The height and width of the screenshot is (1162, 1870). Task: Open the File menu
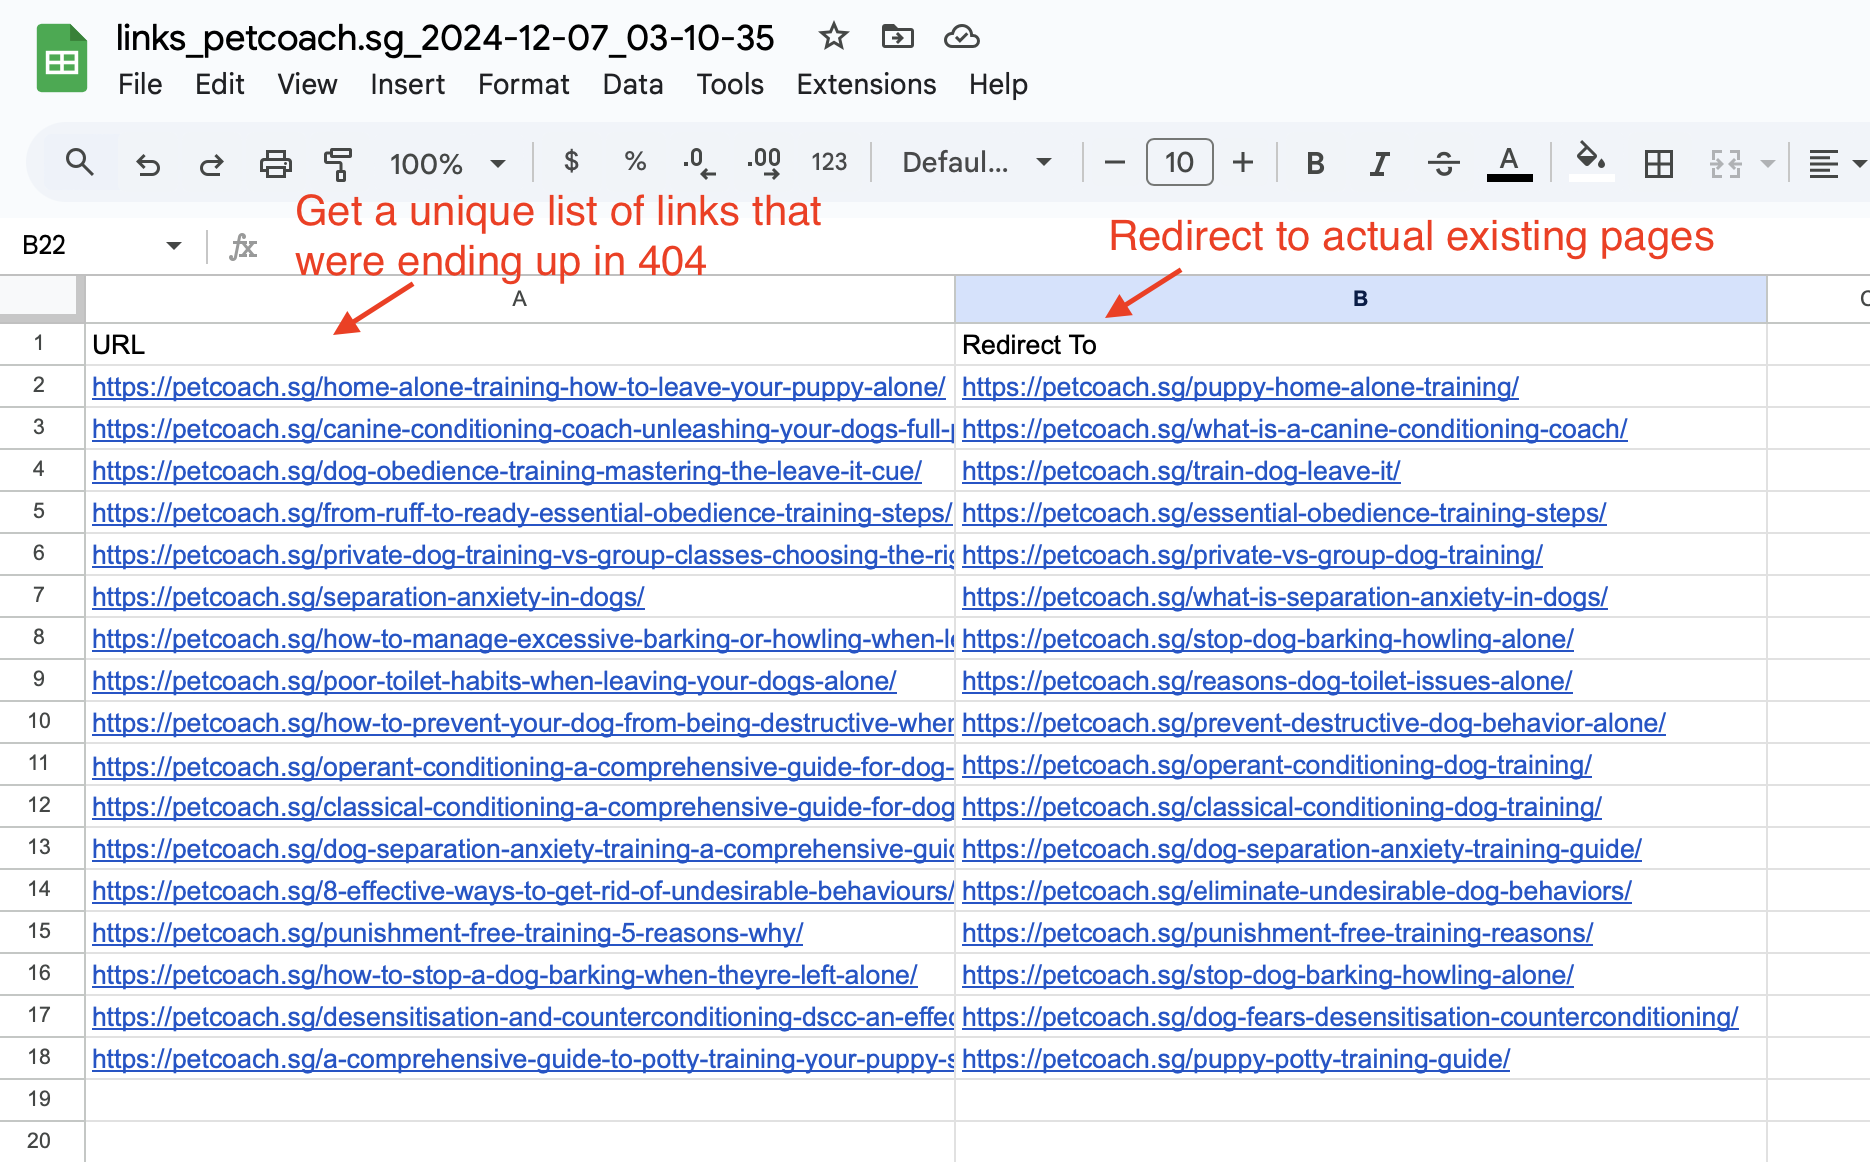140,84
